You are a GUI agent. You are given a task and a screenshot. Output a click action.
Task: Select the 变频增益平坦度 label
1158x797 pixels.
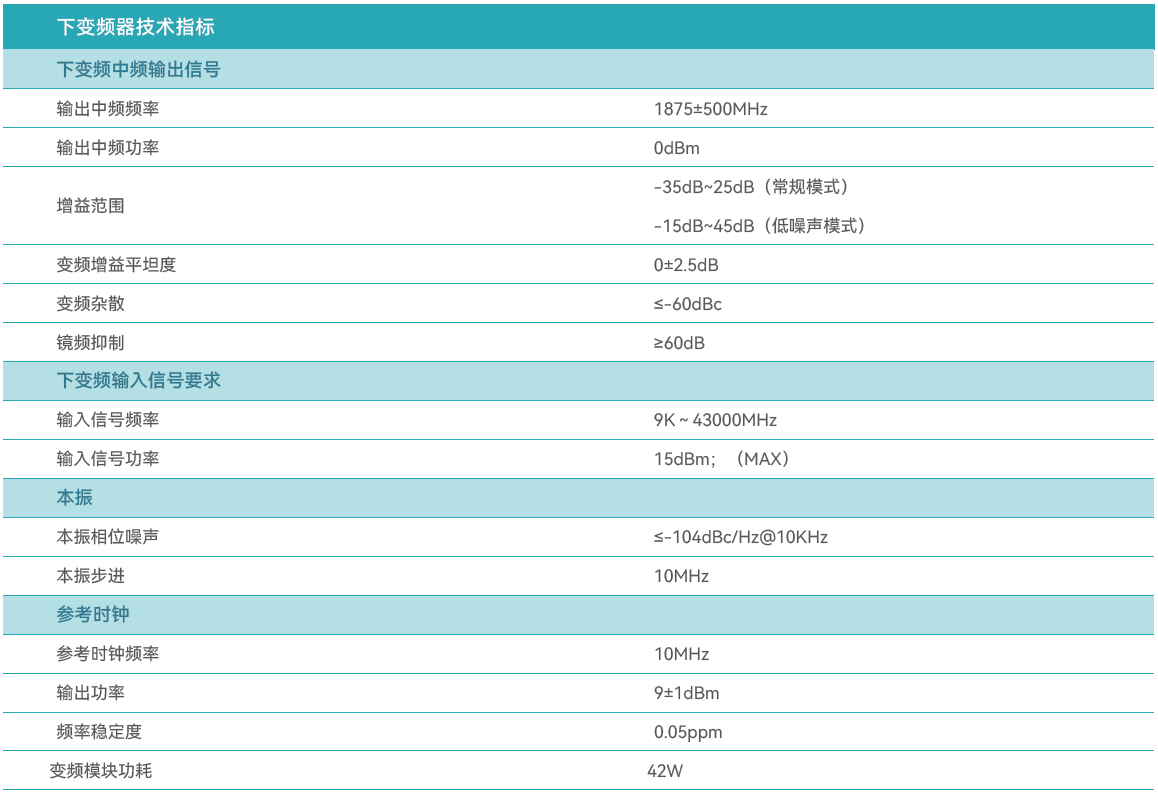[116, 265]
